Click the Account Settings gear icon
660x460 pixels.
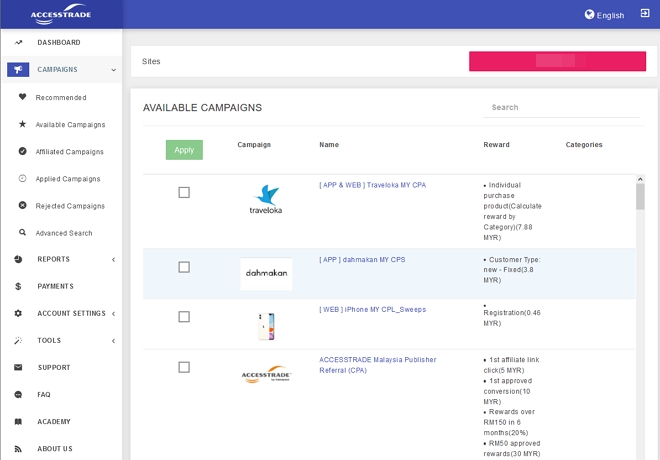click(18, 313)
